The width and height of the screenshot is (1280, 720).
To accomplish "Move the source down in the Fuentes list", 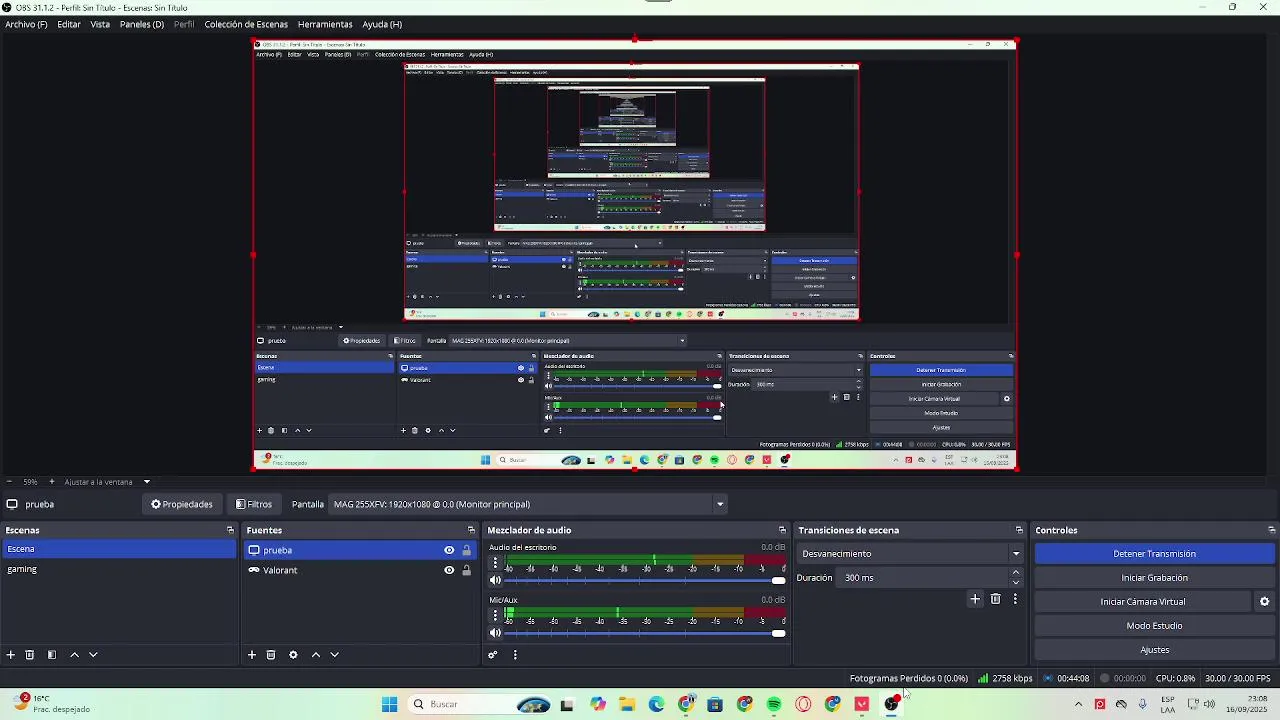I will pos(335,655).
